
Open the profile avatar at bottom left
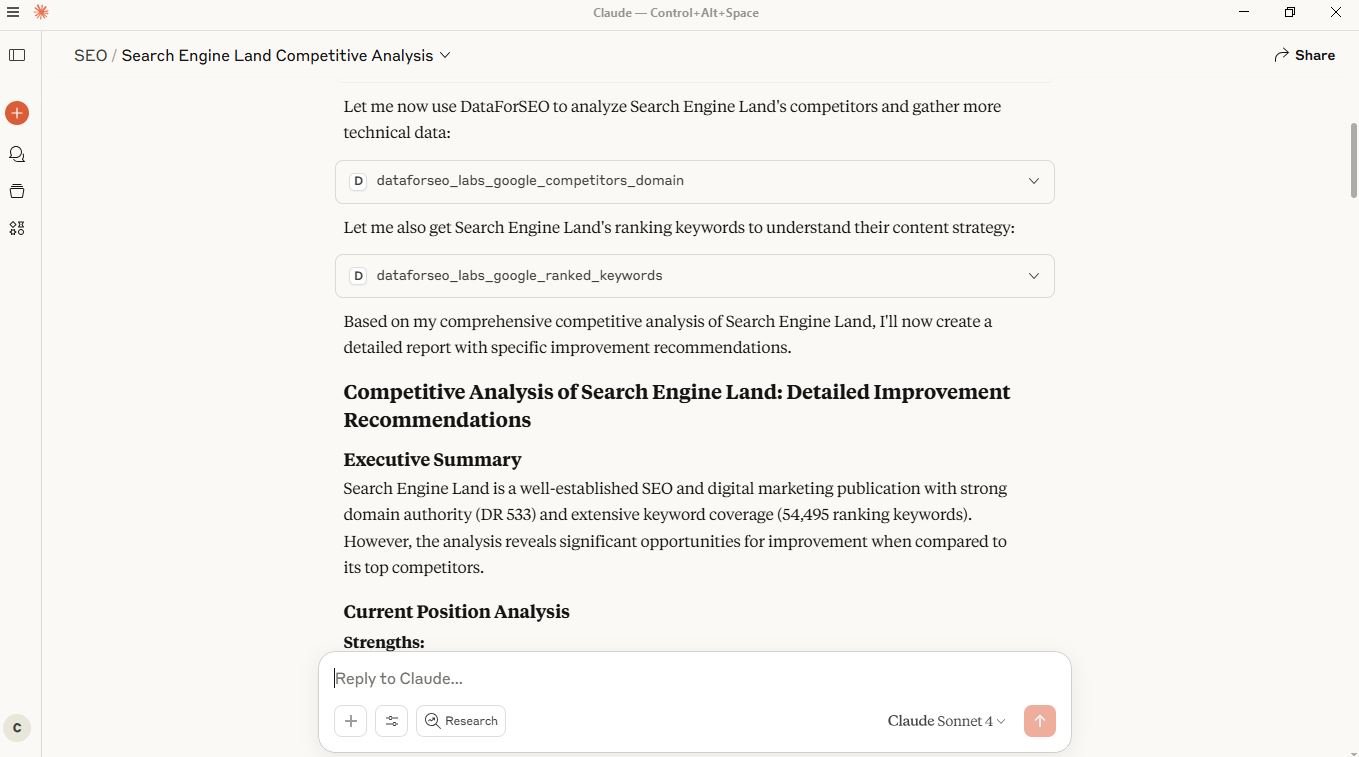pos(16,728)
